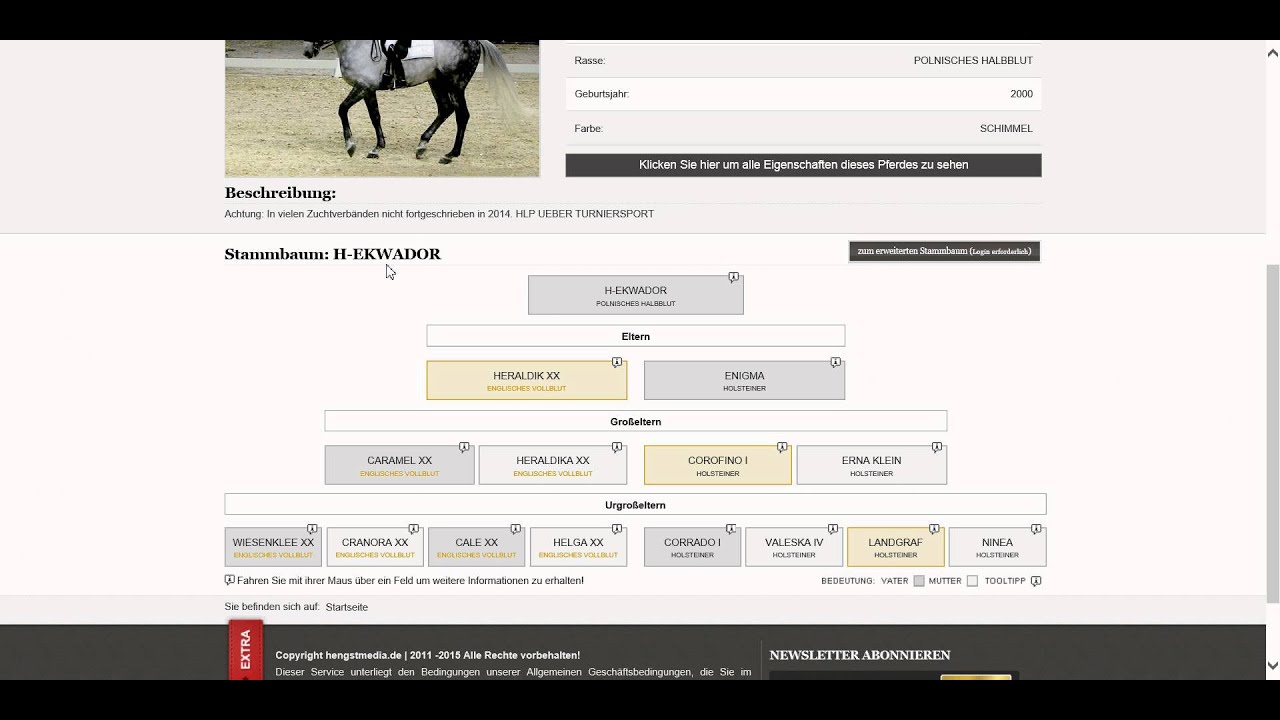The height and width of the screenshot is (720, 1280).
Task: Click tooltip icon on COROFINO I box
Action: (x=782, y=447)
